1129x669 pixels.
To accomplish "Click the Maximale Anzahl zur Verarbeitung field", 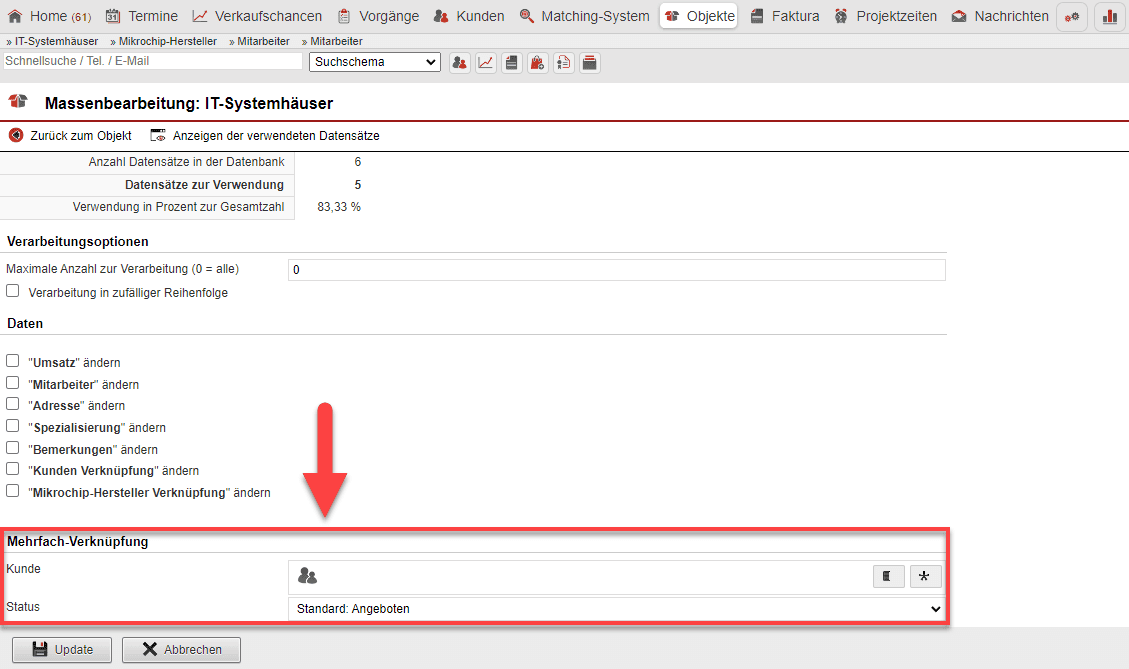I will 617,270.
